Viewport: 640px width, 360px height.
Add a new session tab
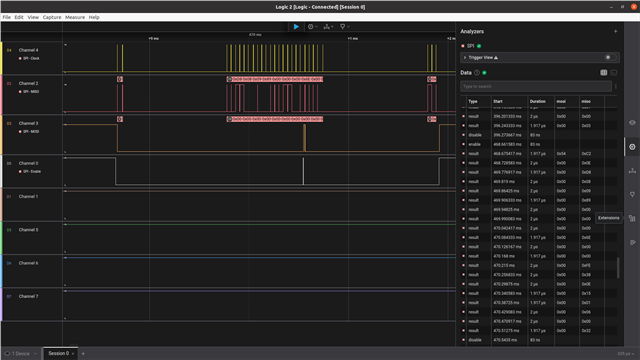83,353
